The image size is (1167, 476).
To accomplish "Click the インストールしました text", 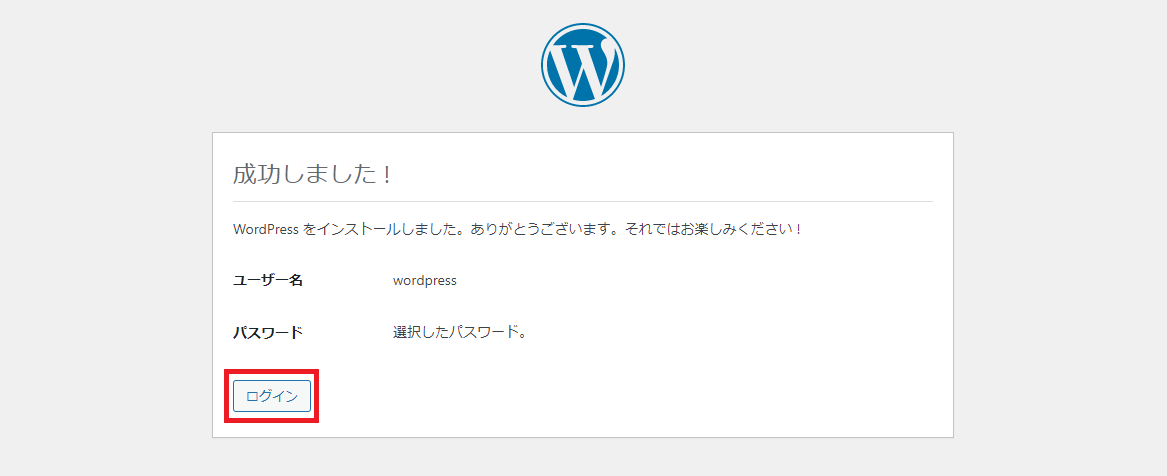I will click(x=380, y=229).
